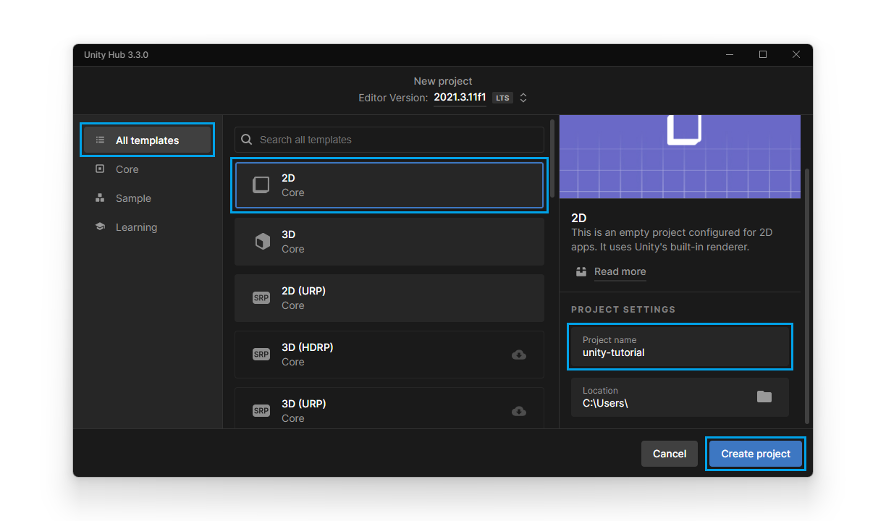Click the SRP icon of 3D (HDRP)
Image resolution: width=887 pixels, height=522 pixels.
pos(261,355)
